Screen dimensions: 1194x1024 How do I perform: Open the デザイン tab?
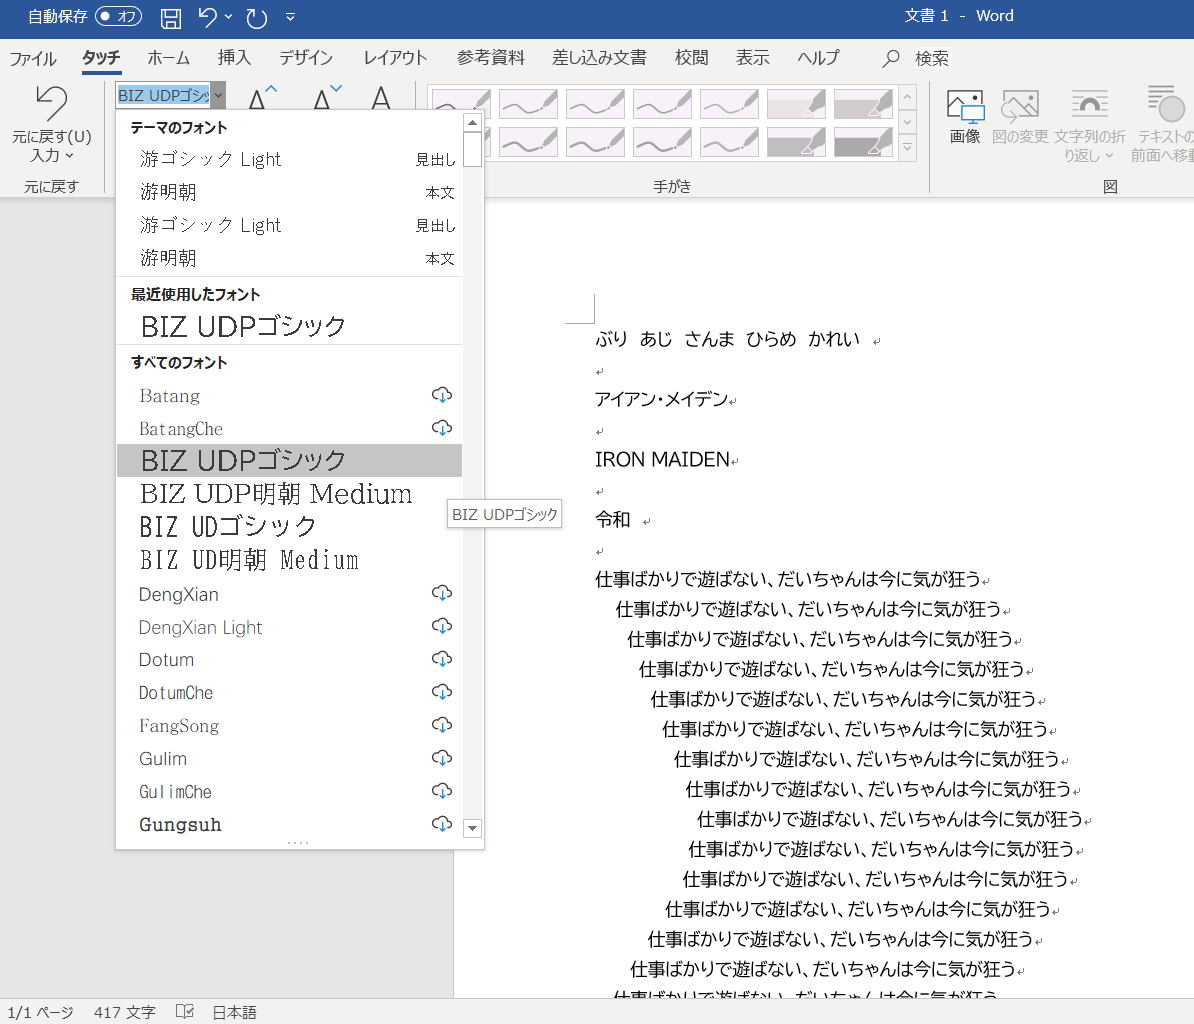click(305, 58)
